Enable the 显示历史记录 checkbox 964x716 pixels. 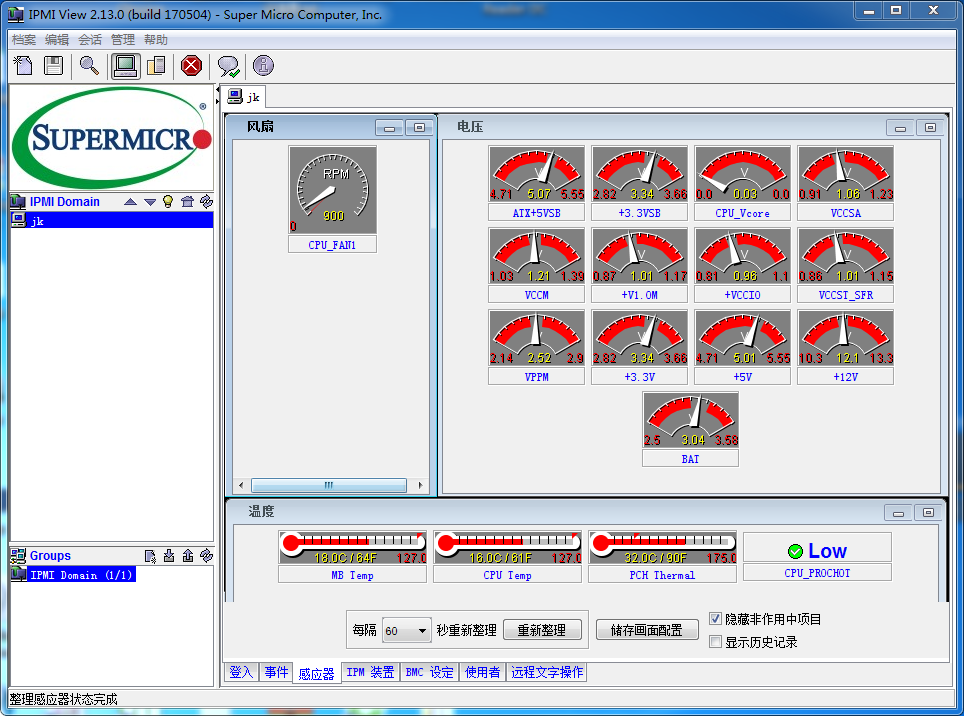(715, 642)
